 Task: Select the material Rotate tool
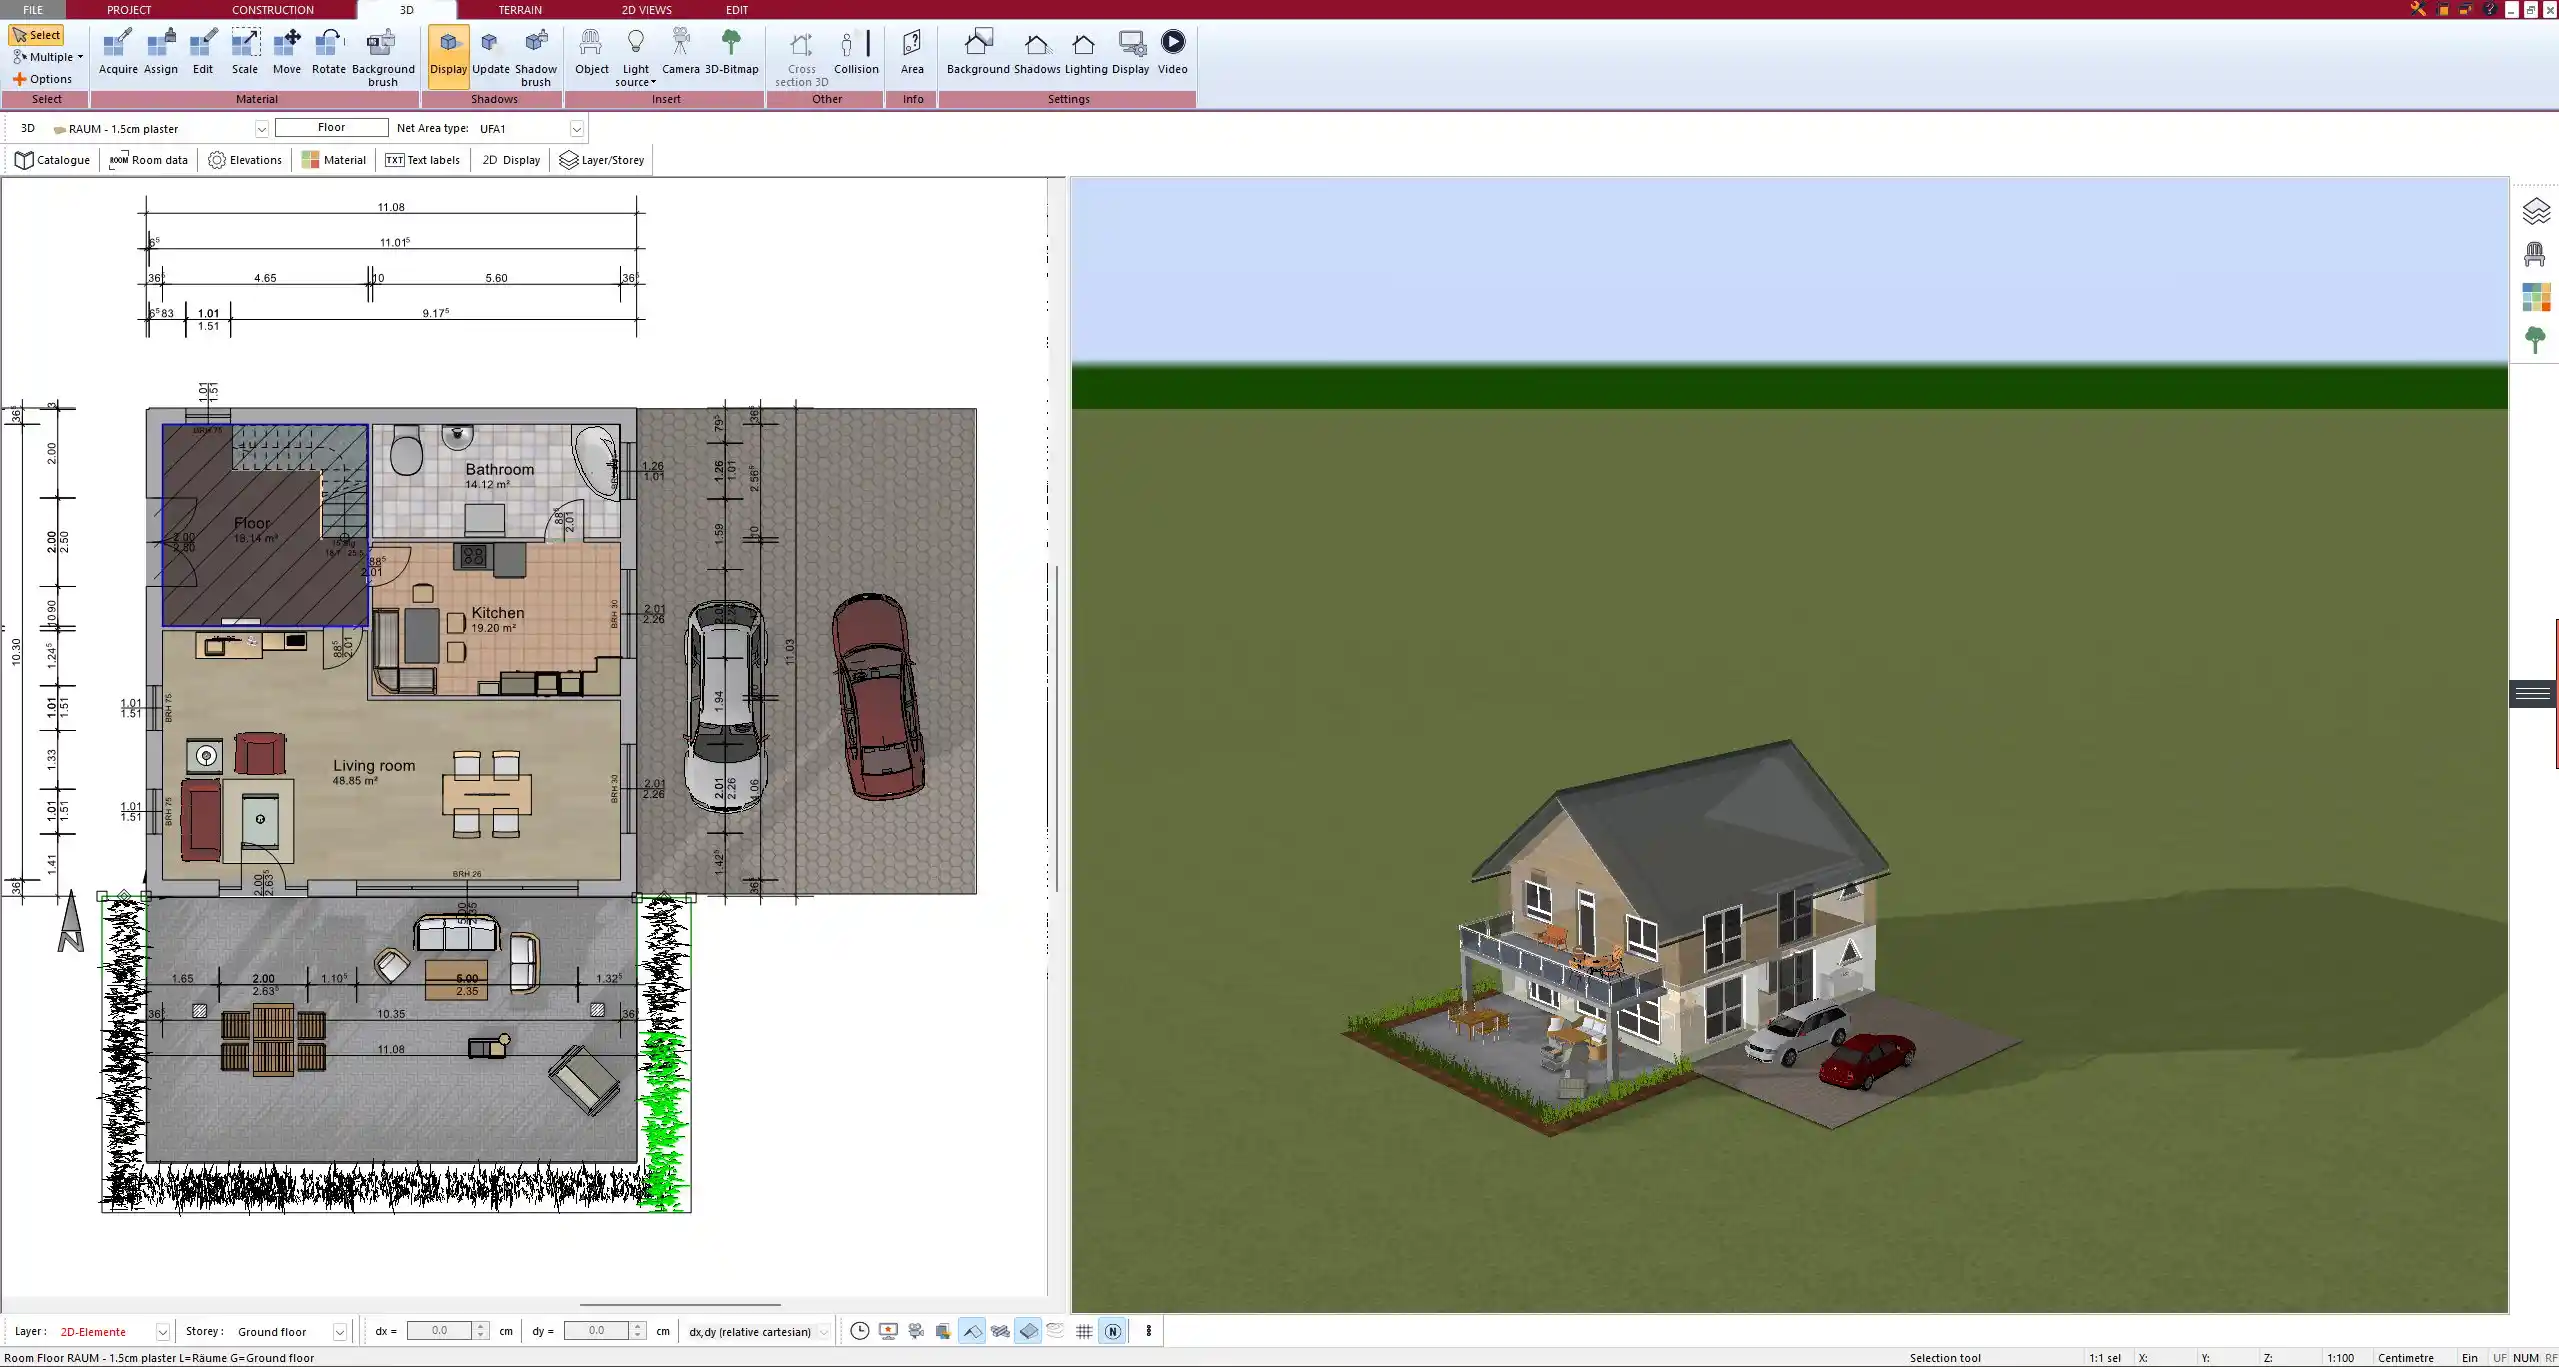(x=329, y=52)
